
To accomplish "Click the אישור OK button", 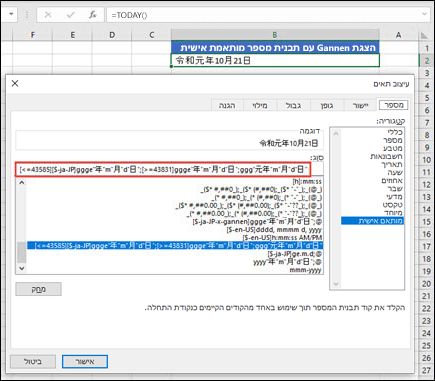I will pyautogui.click(x=85, y=362).
